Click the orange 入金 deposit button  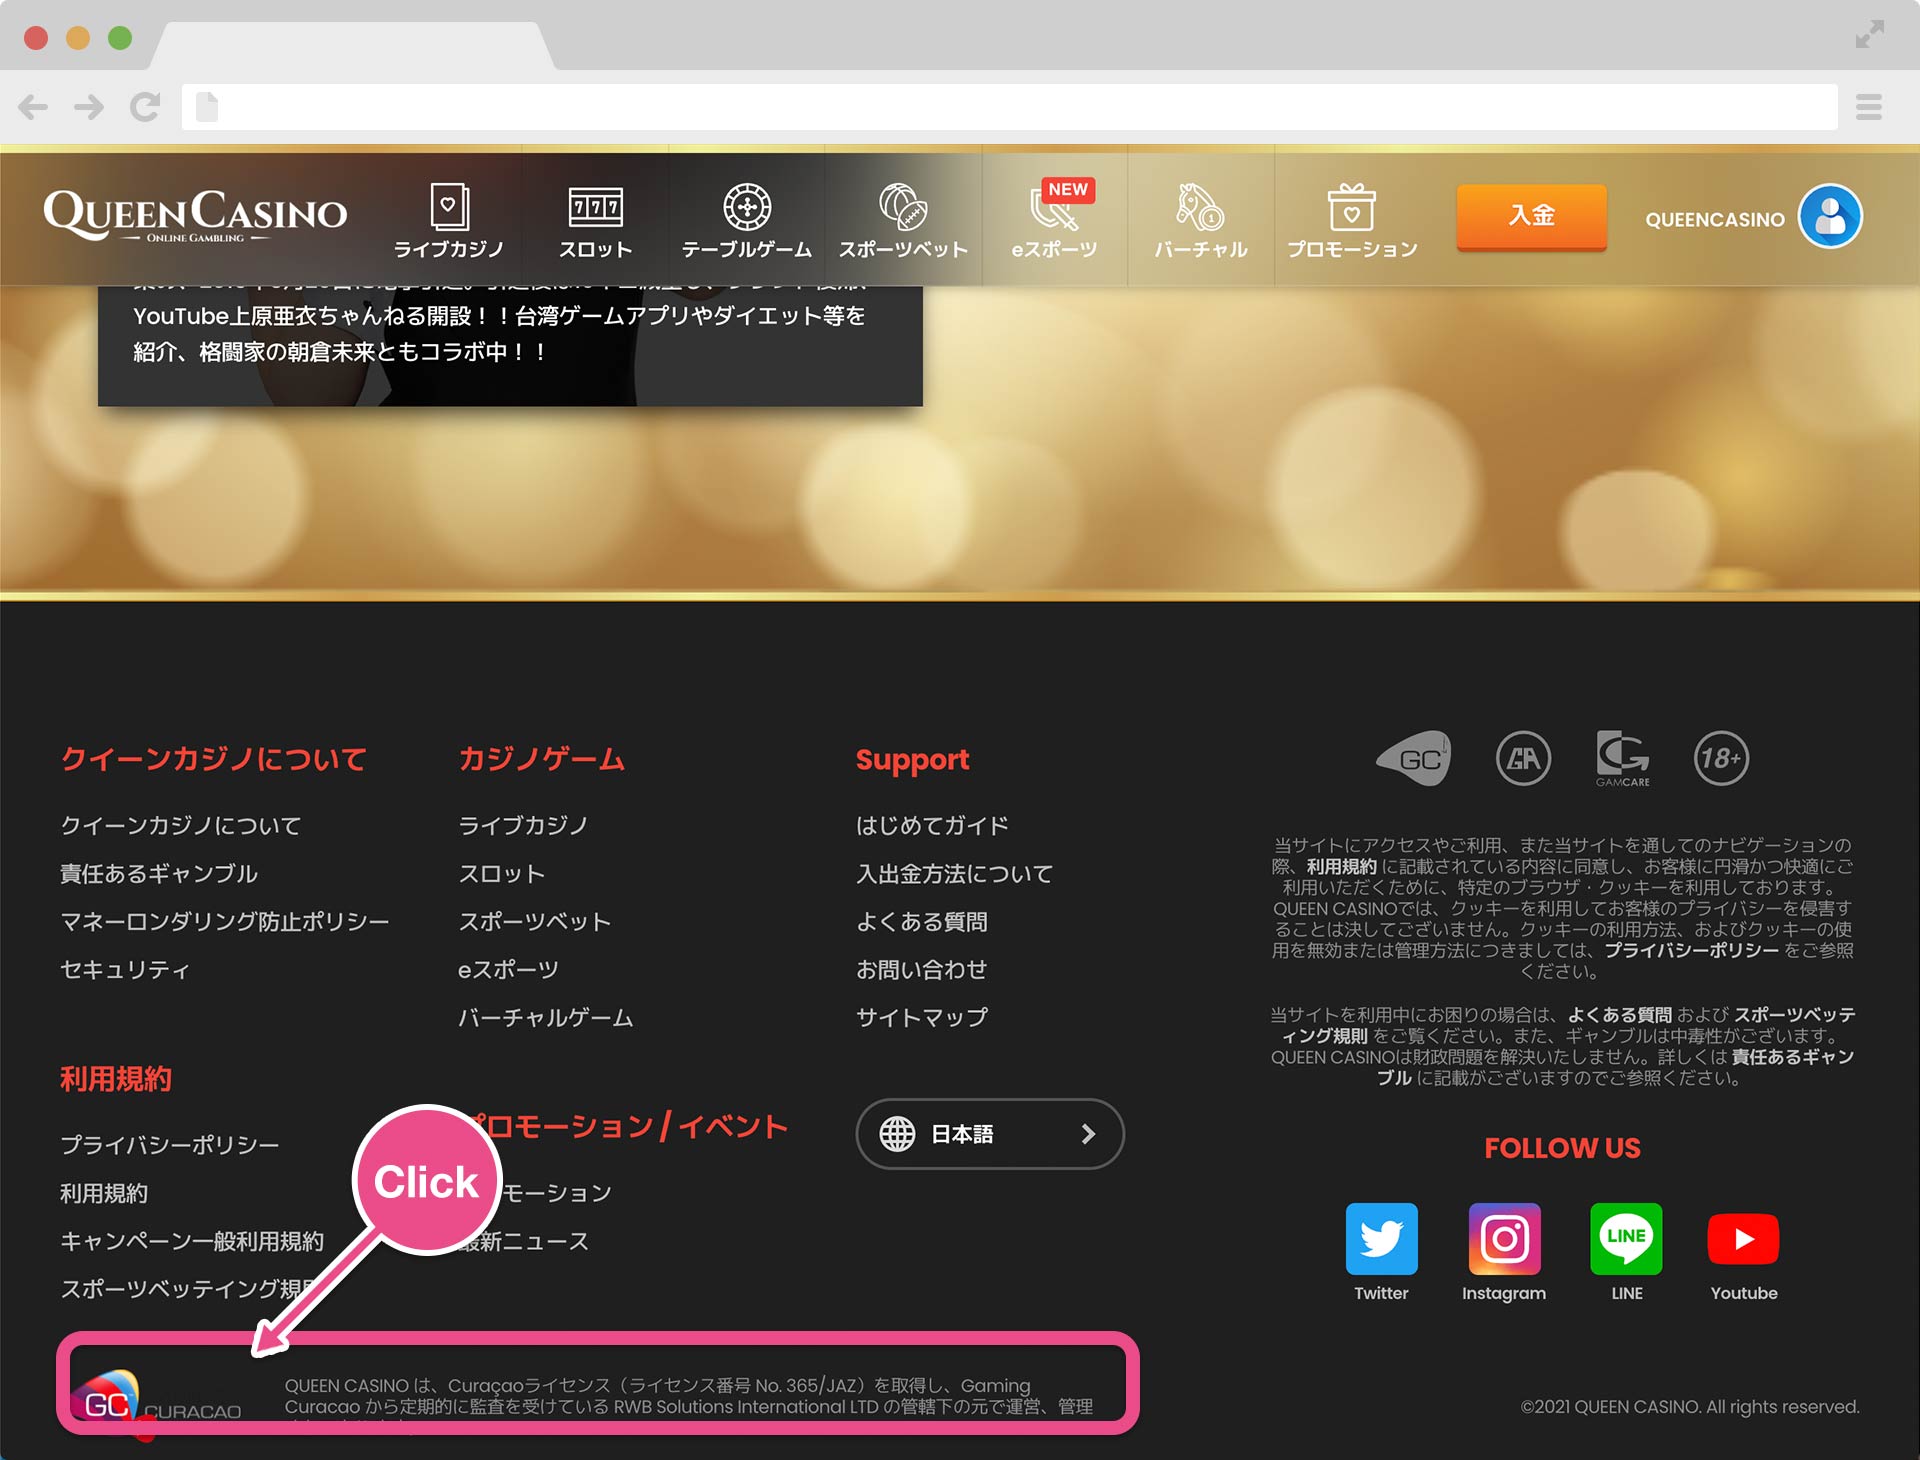[1531, 216]
